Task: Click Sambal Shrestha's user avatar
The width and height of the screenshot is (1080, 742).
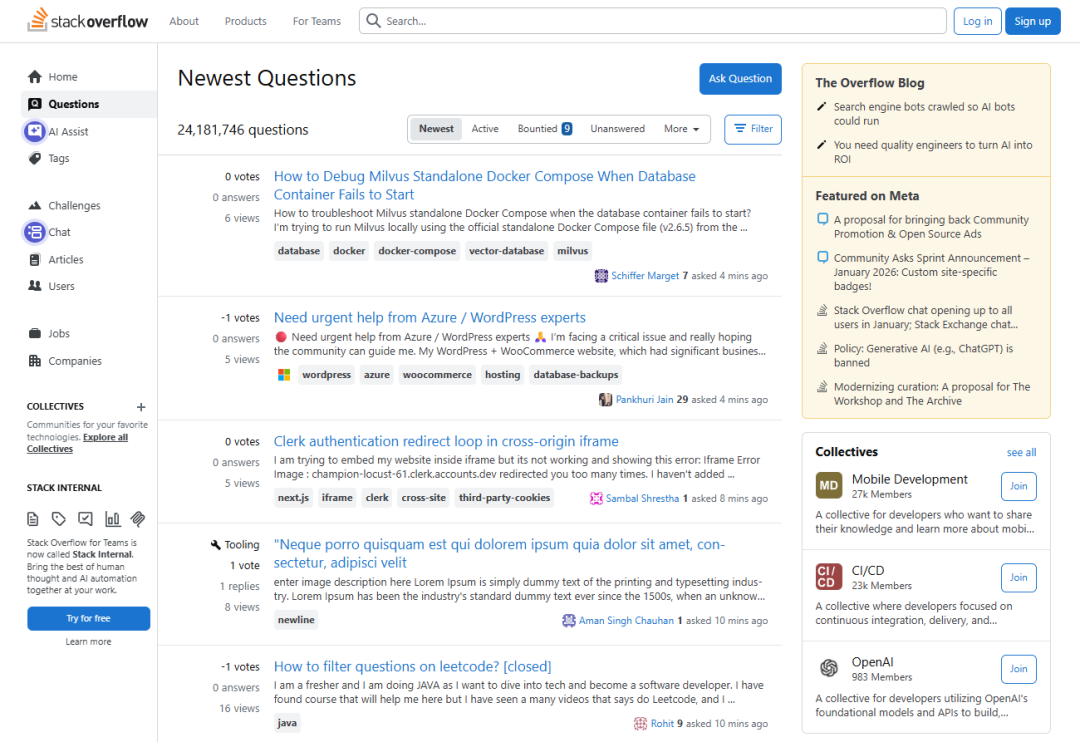Action: click(596, 498)
